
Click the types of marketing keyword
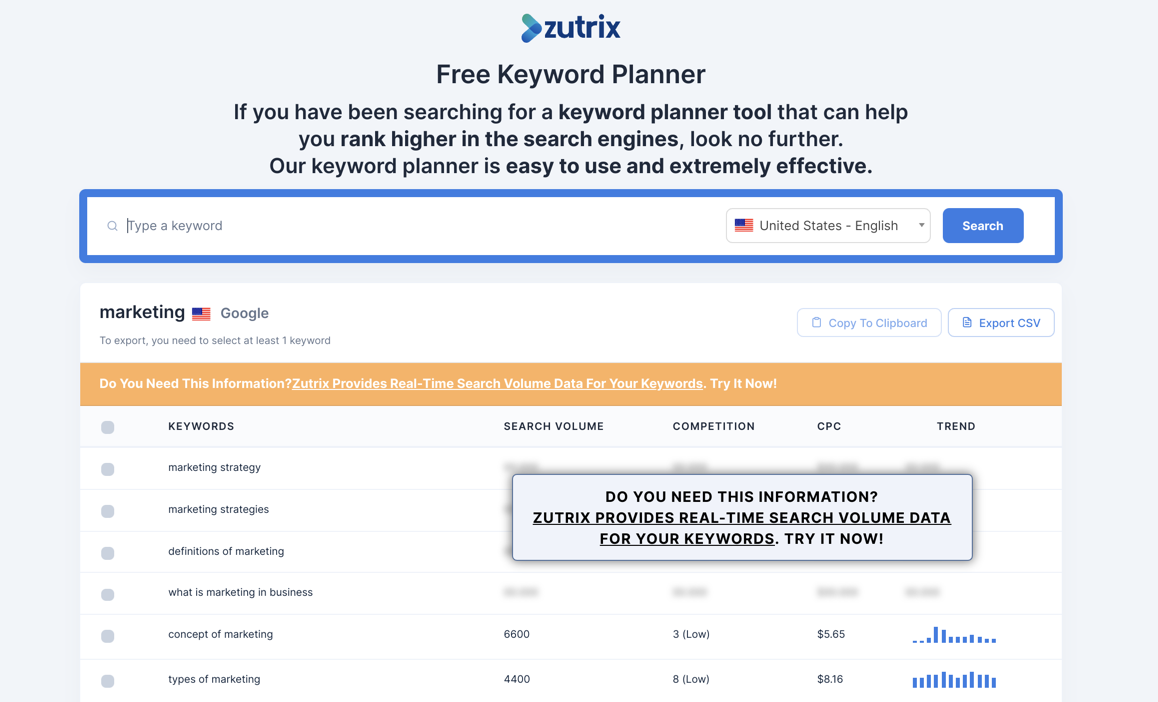[214, 679]
